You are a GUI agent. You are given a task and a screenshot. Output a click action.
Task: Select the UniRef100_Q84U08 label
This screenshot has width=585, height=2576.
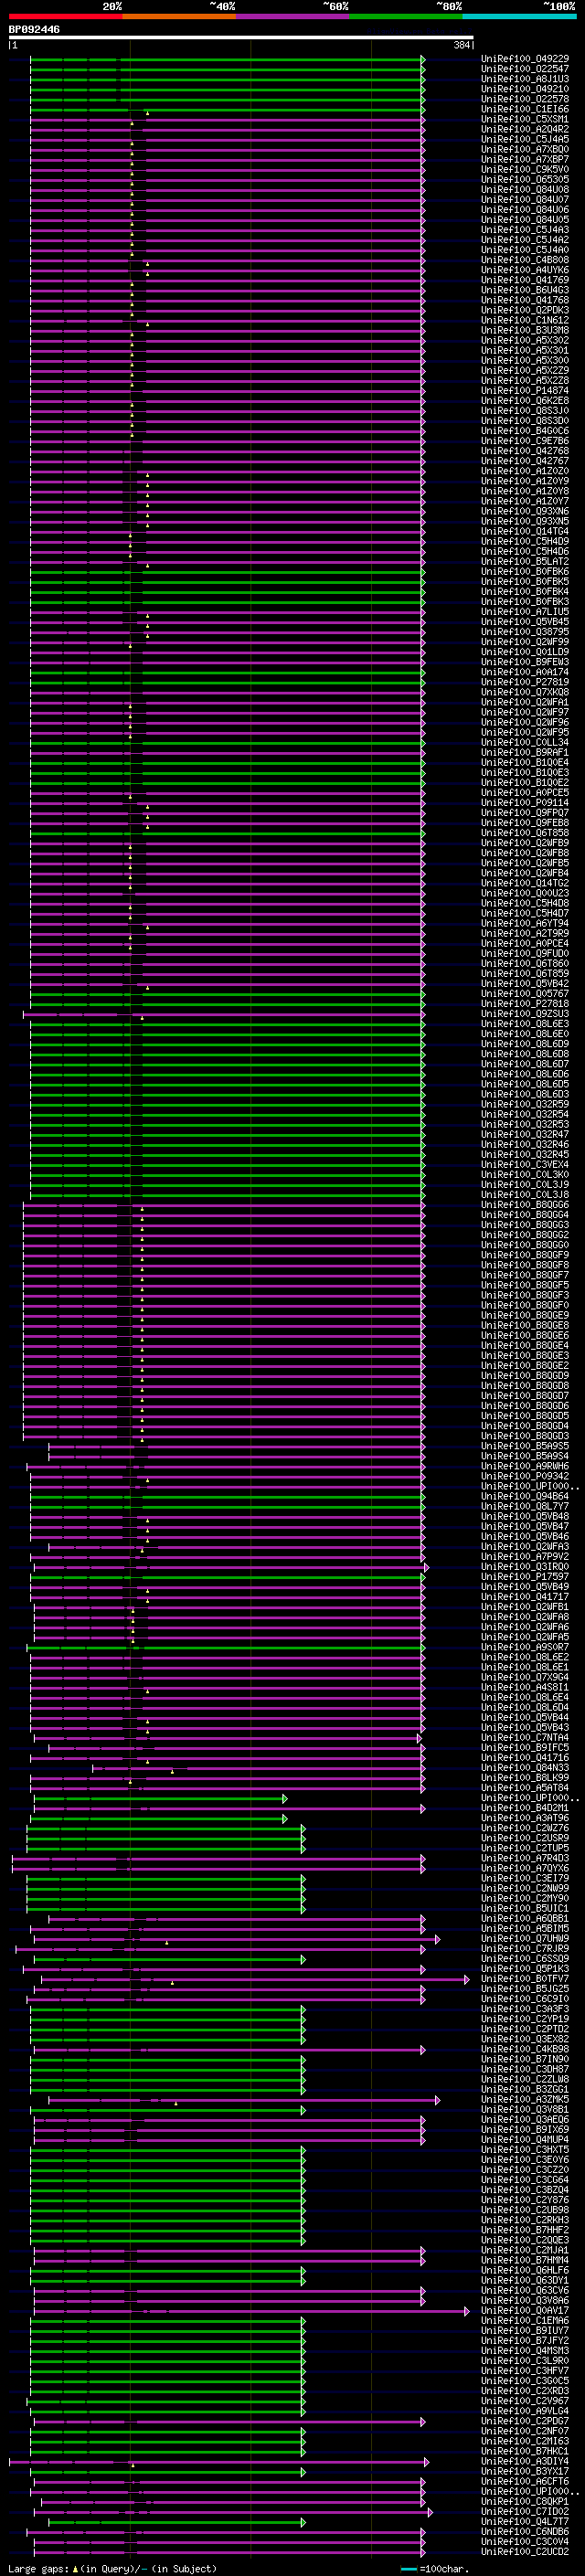525,189
